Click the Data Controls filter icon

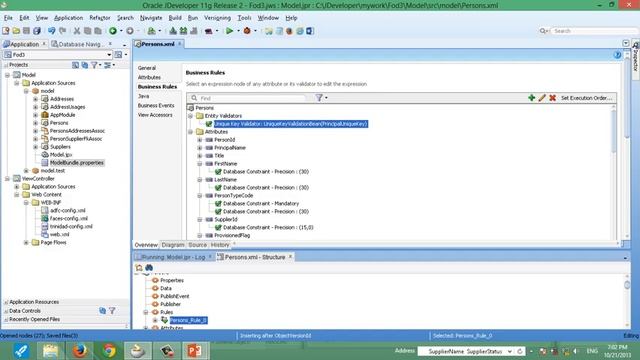(112, 311)
